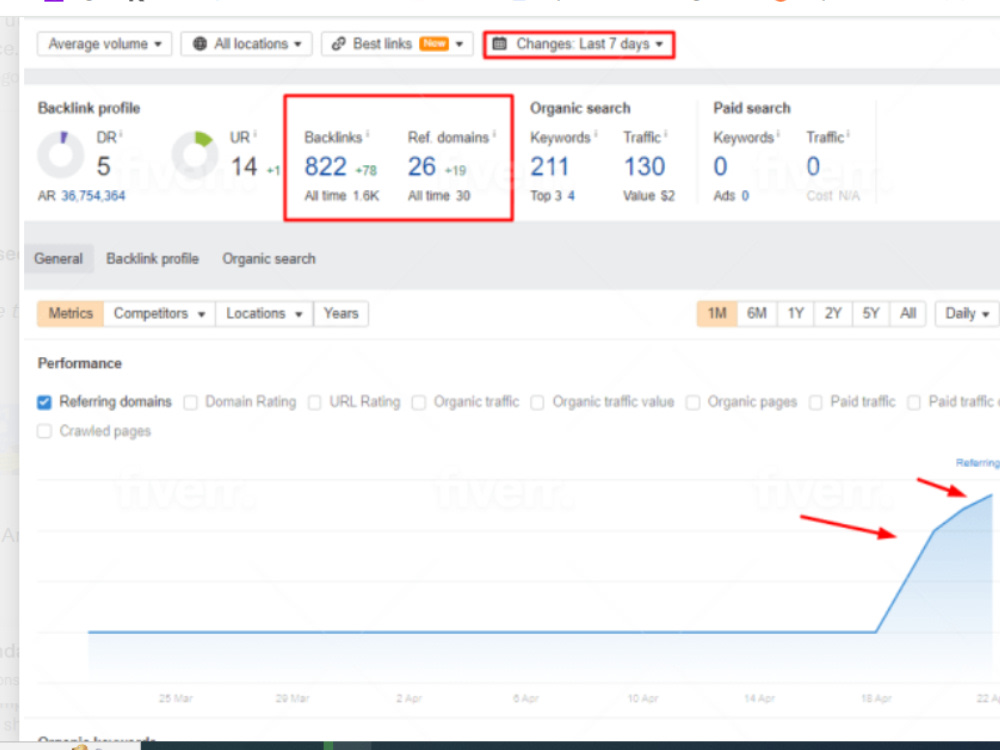1000x750 pixels.
Task: Click the calendar icon beside Changes
Action: tap(500, 44)
